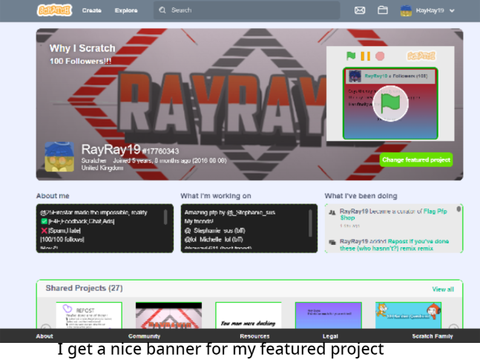Open the REPOST project thumbnail

[x=89, y=315]
